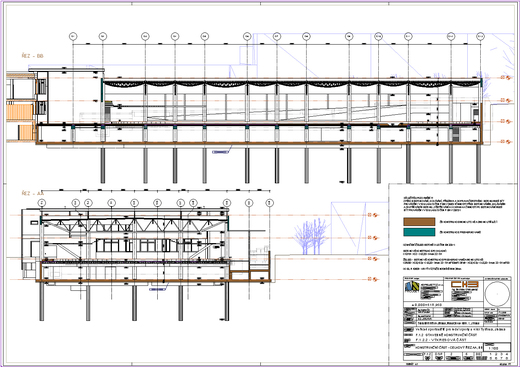Select the blue callout tag below section BB slab

point(221,152)
